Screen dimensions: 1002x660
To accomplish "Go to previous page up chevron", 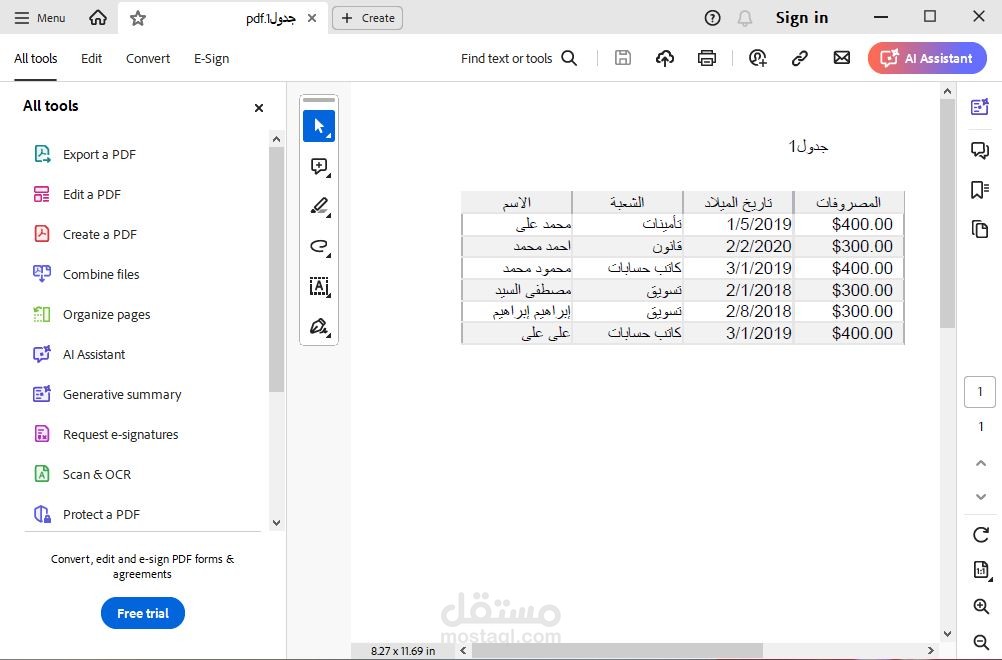I will 981,463.
